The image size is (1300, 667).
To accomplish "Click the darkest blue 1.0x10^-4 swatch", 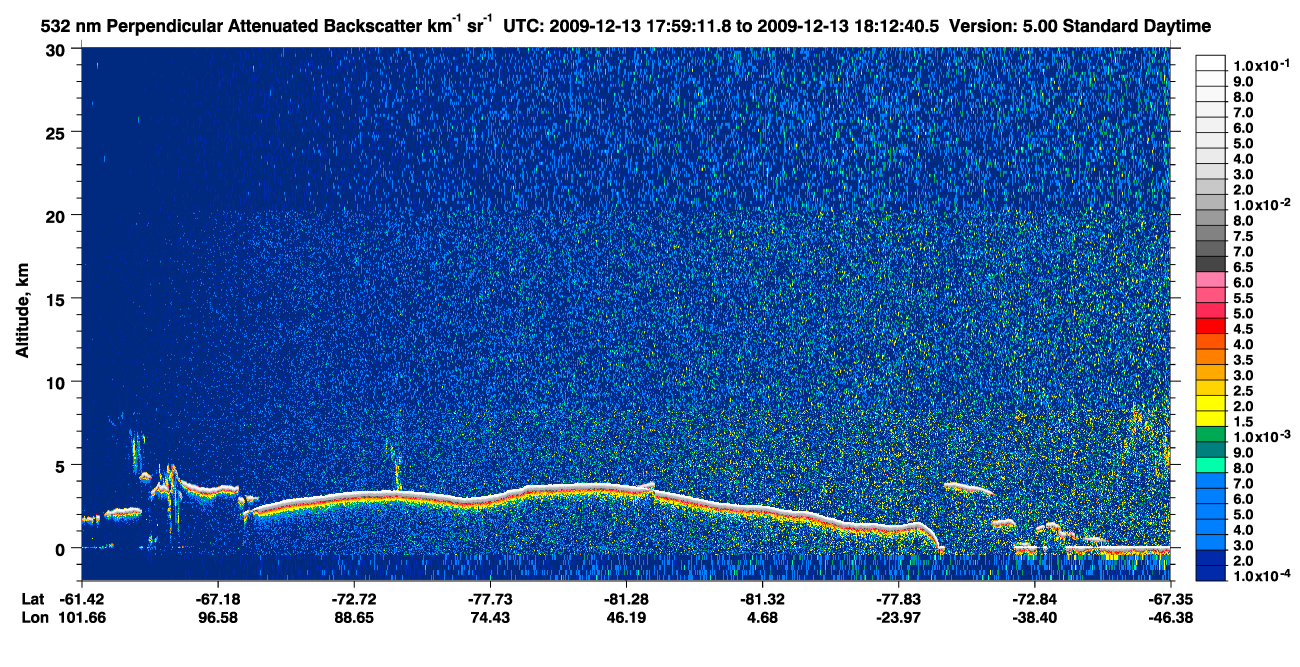I will [1210, 573].
